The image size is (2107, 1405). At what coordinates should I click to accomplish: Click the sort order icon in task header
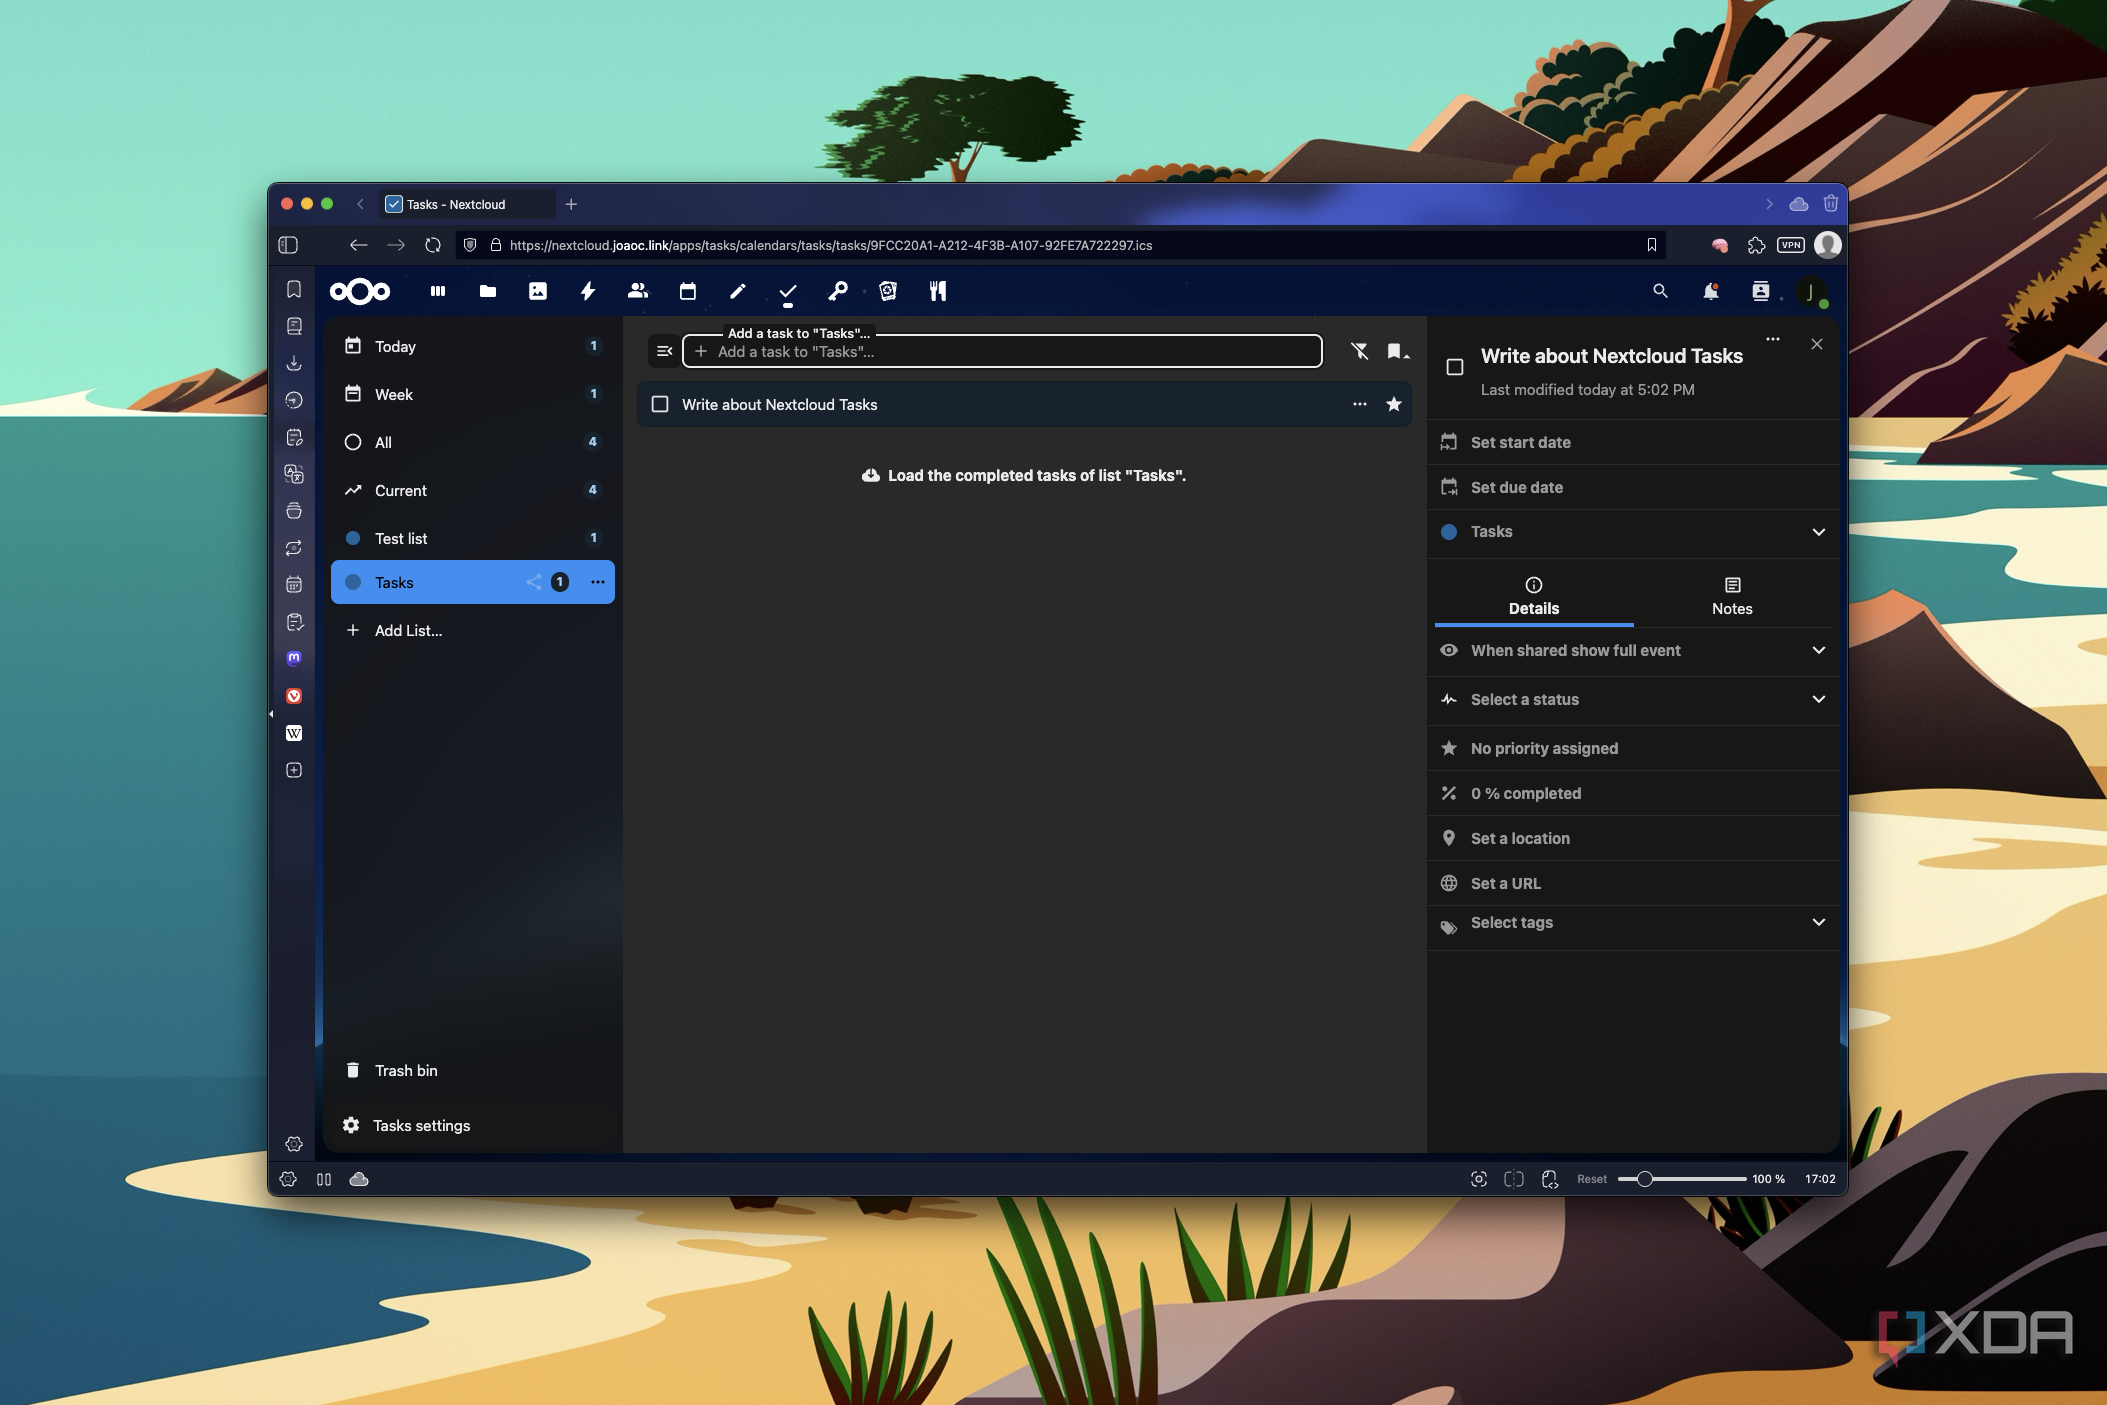point(1397,351)
